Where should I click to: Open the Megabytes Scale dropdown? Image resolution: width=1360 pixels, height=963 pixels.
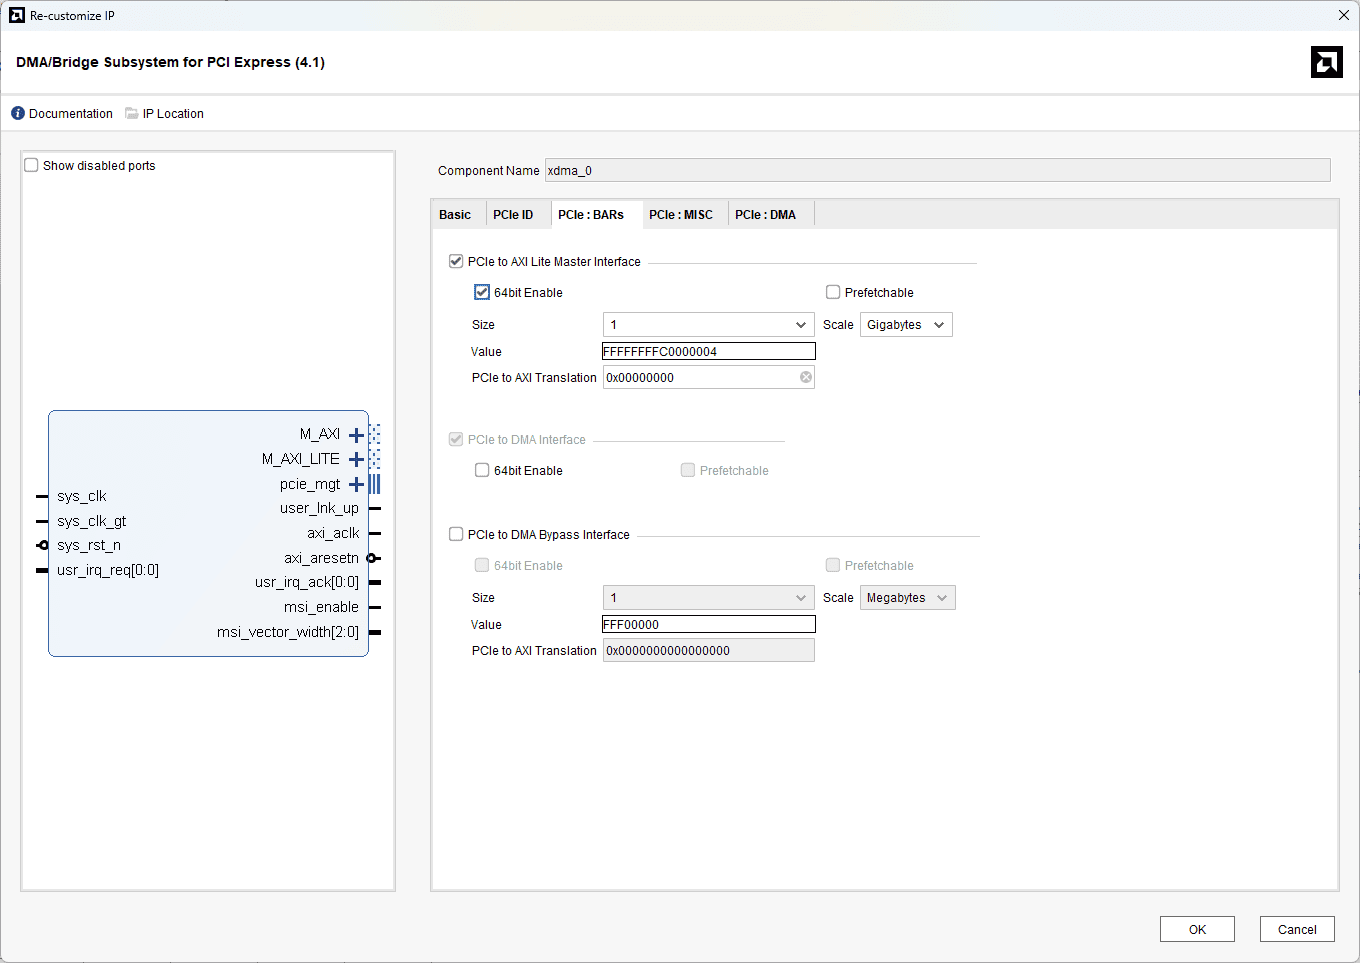tap(907, 598)
